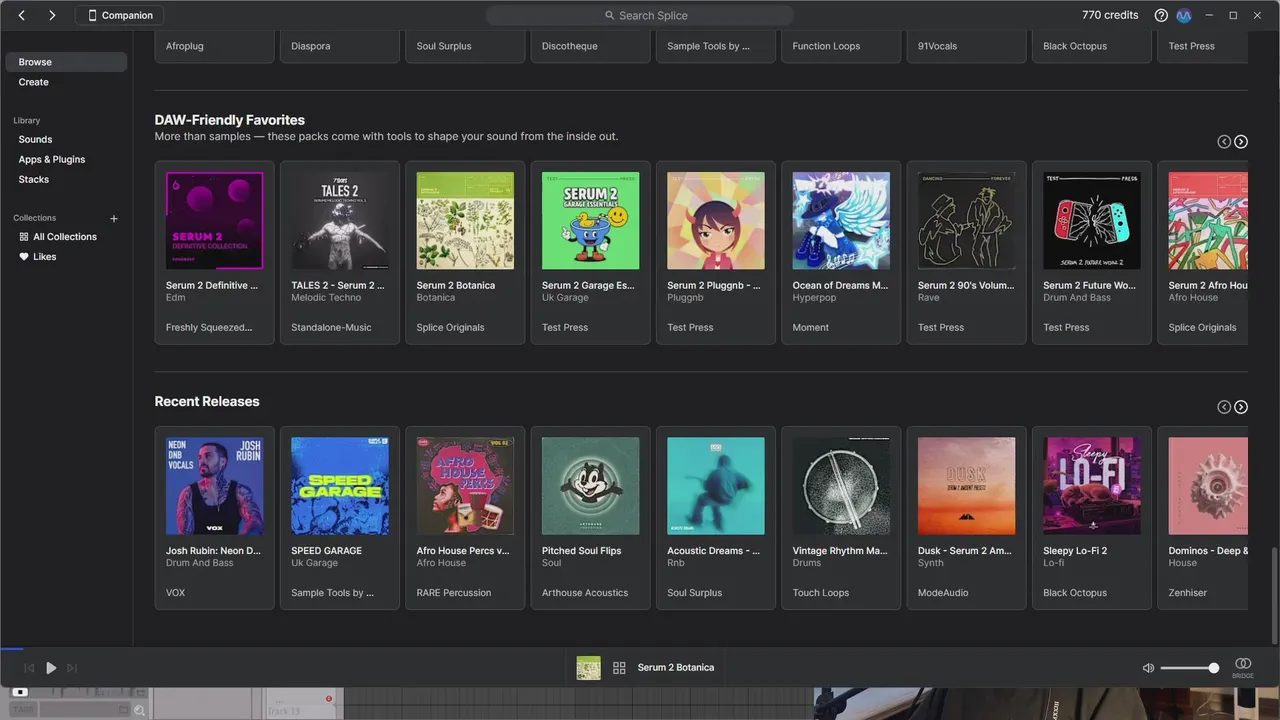Check the 770 credits balance

tap(1110, 15)
